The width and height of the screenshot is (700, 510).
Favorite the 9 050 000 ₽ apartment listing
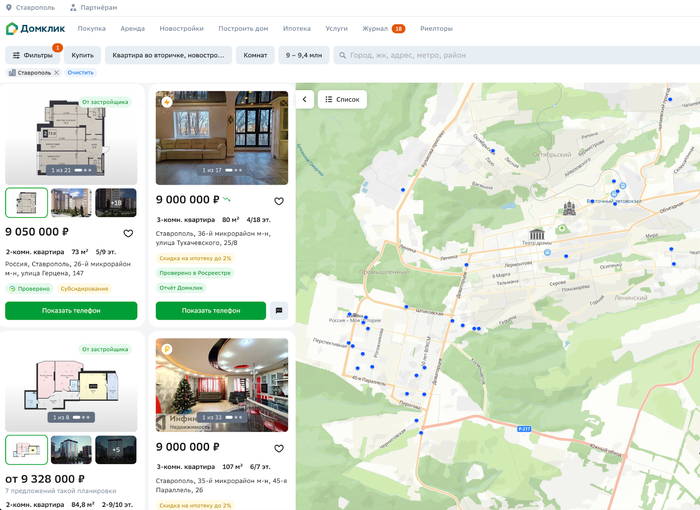[128, 233]
